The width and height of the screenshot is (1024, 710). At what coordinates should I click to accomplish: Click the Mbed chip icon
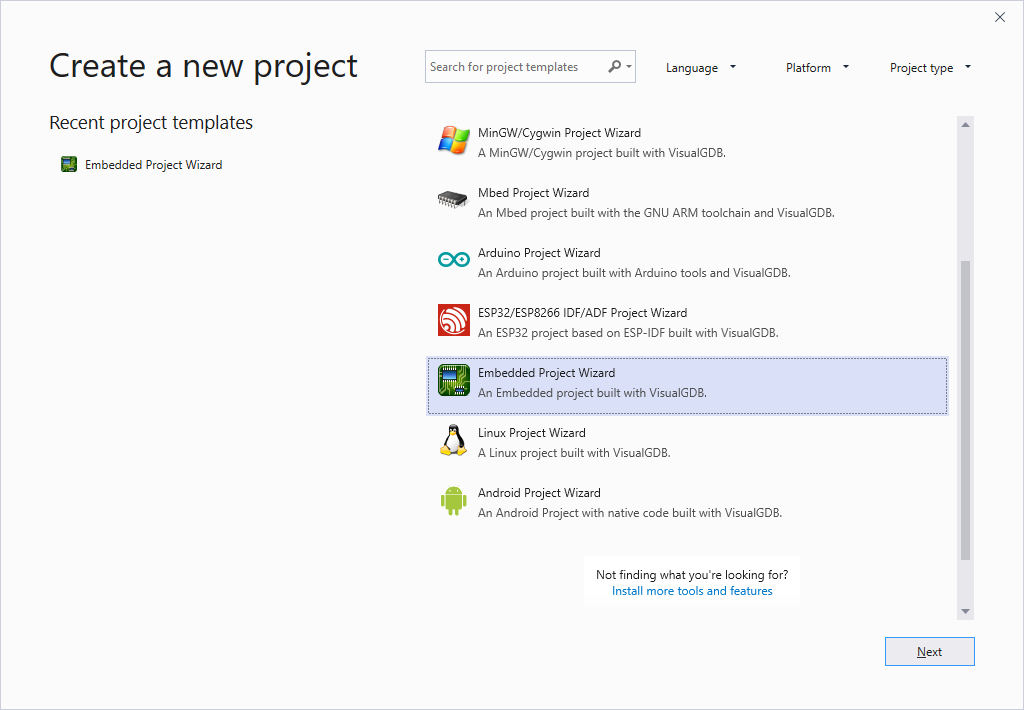point(453,199)
